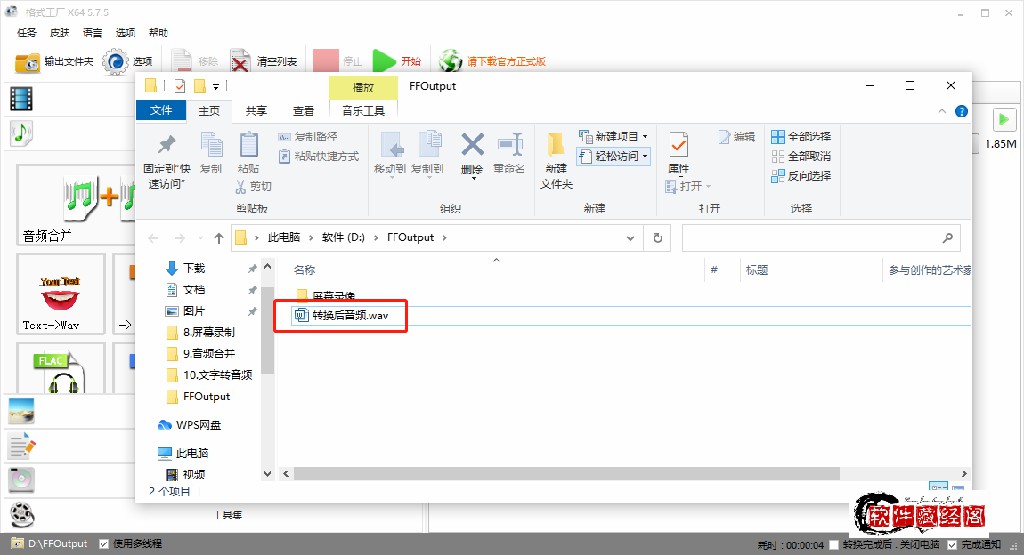Open the address bar history dropdown arrow
Screen dimensions: 1024x555
pyautogui.click(x=630, y=238)
